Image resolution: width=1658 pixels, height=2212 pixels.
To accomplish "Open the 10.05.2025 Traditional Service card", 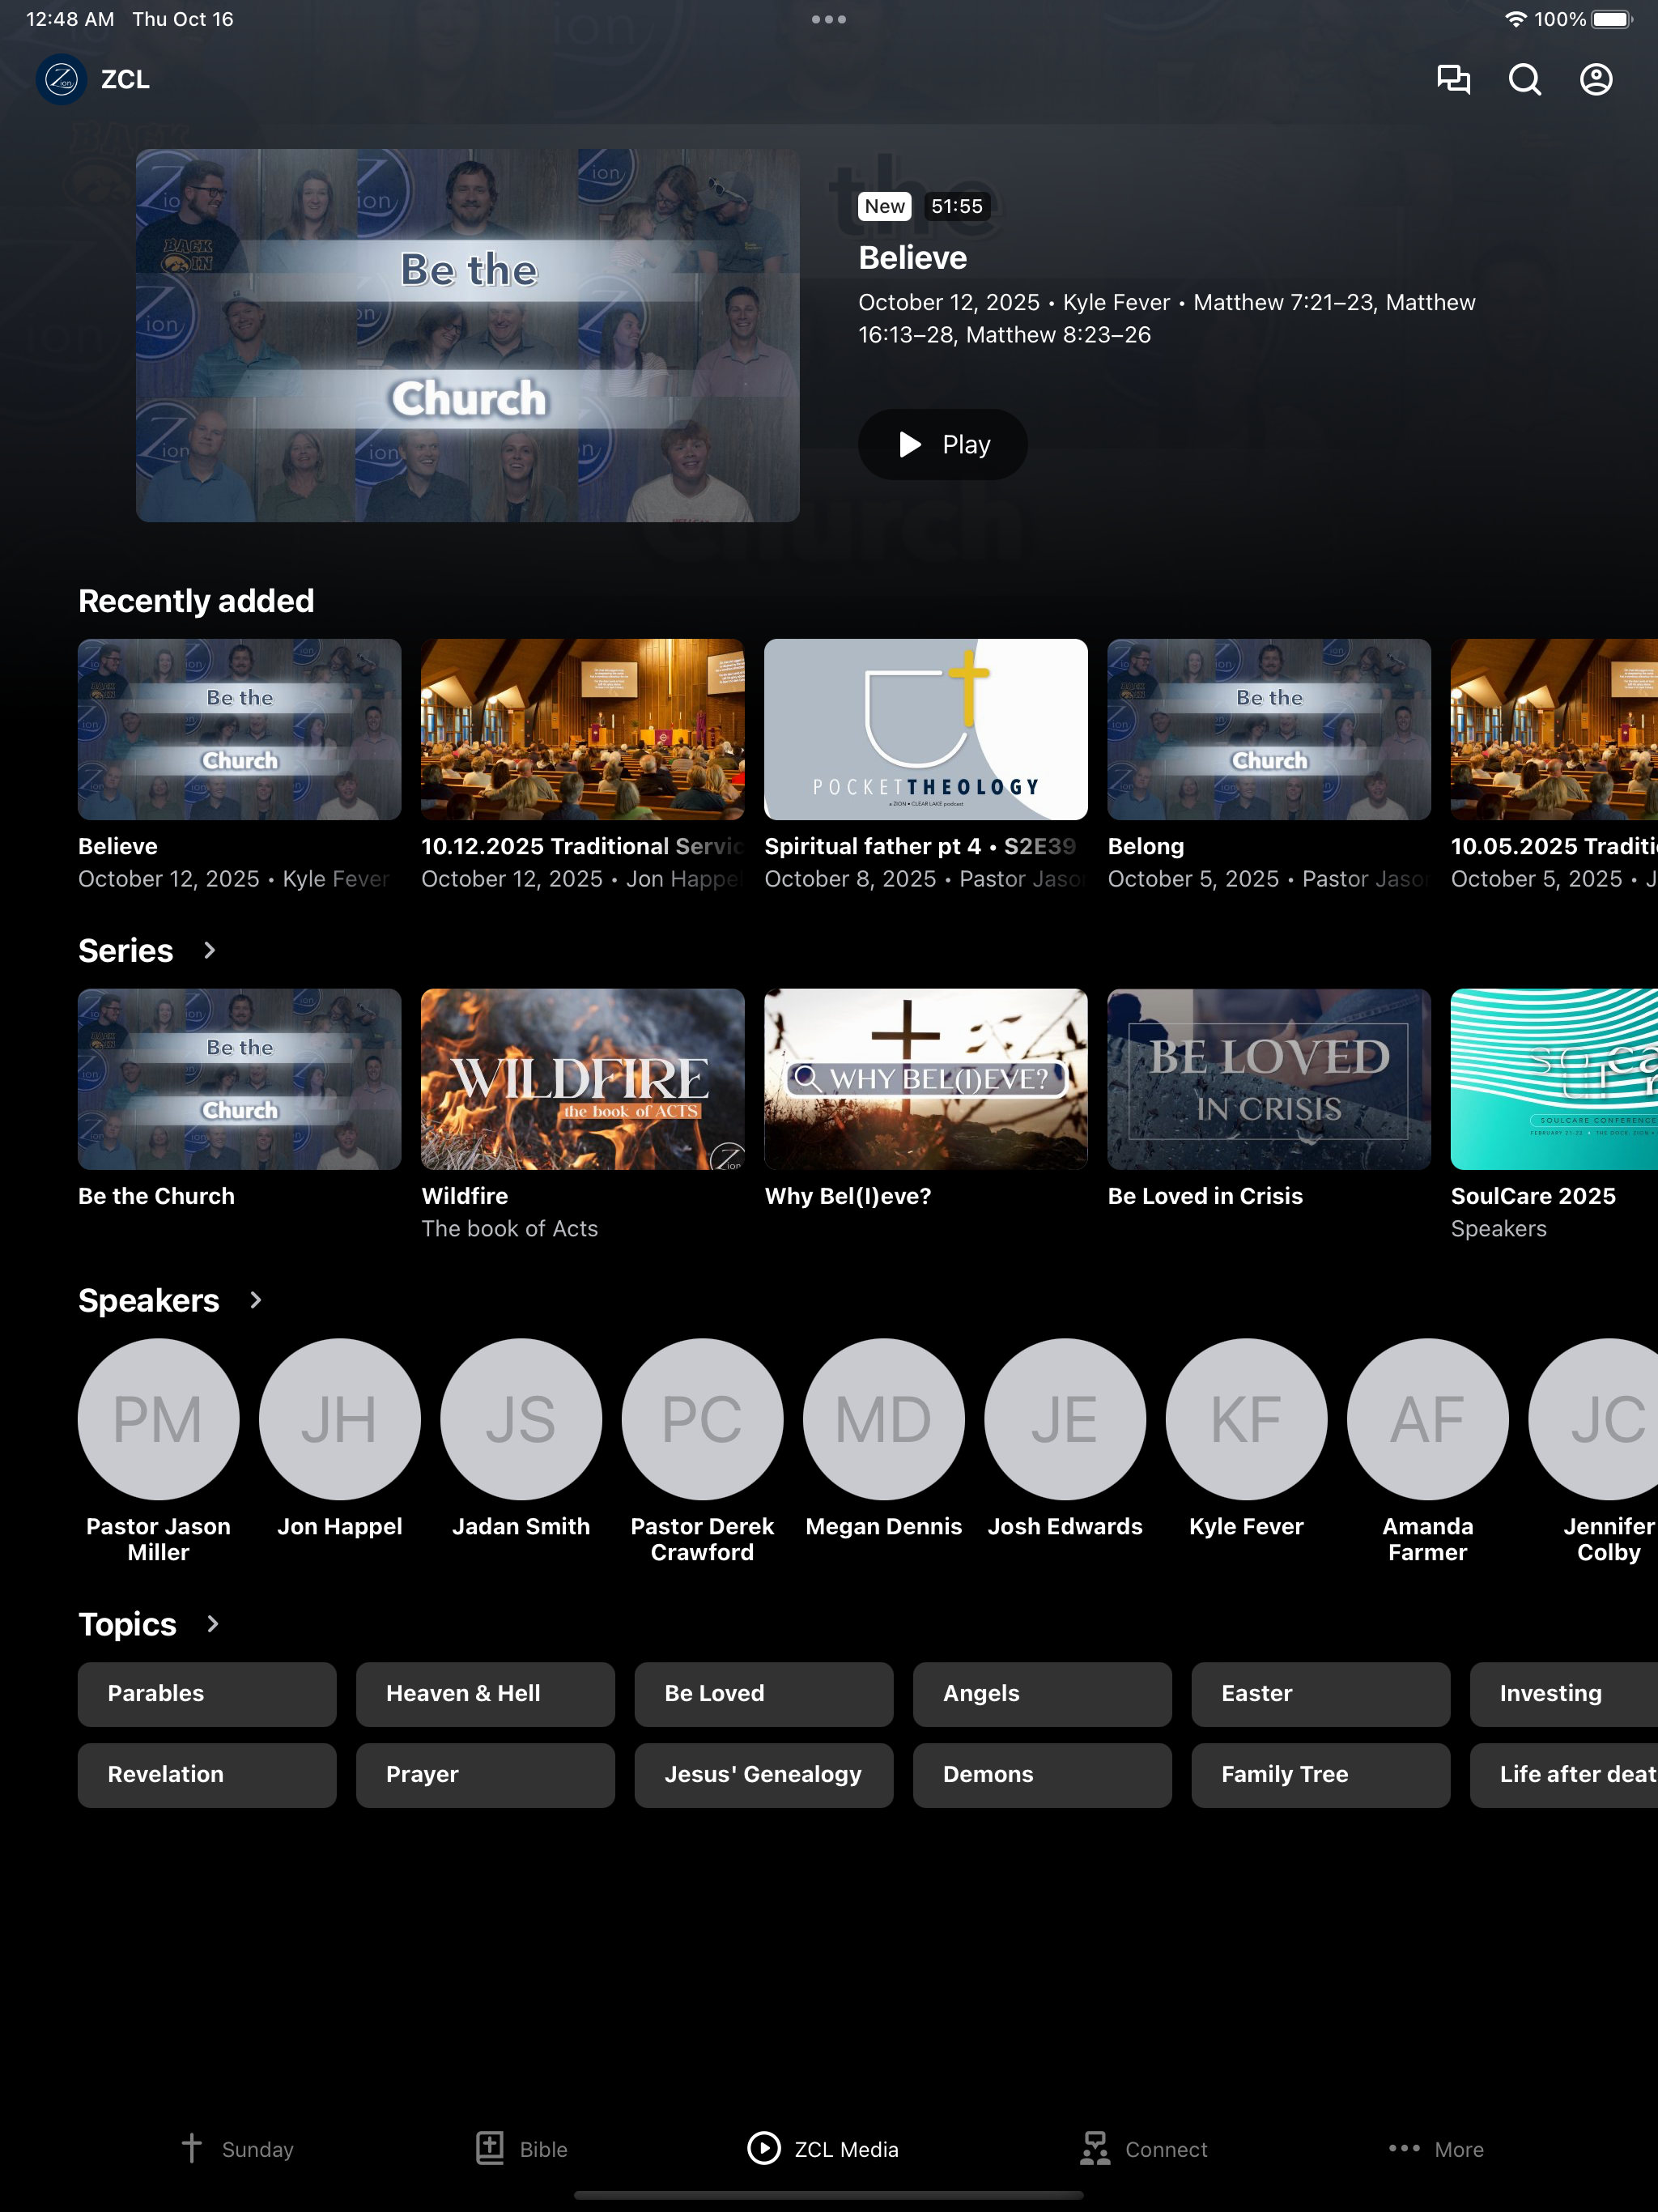I will pyautogui.click(x=1554, y=765).
